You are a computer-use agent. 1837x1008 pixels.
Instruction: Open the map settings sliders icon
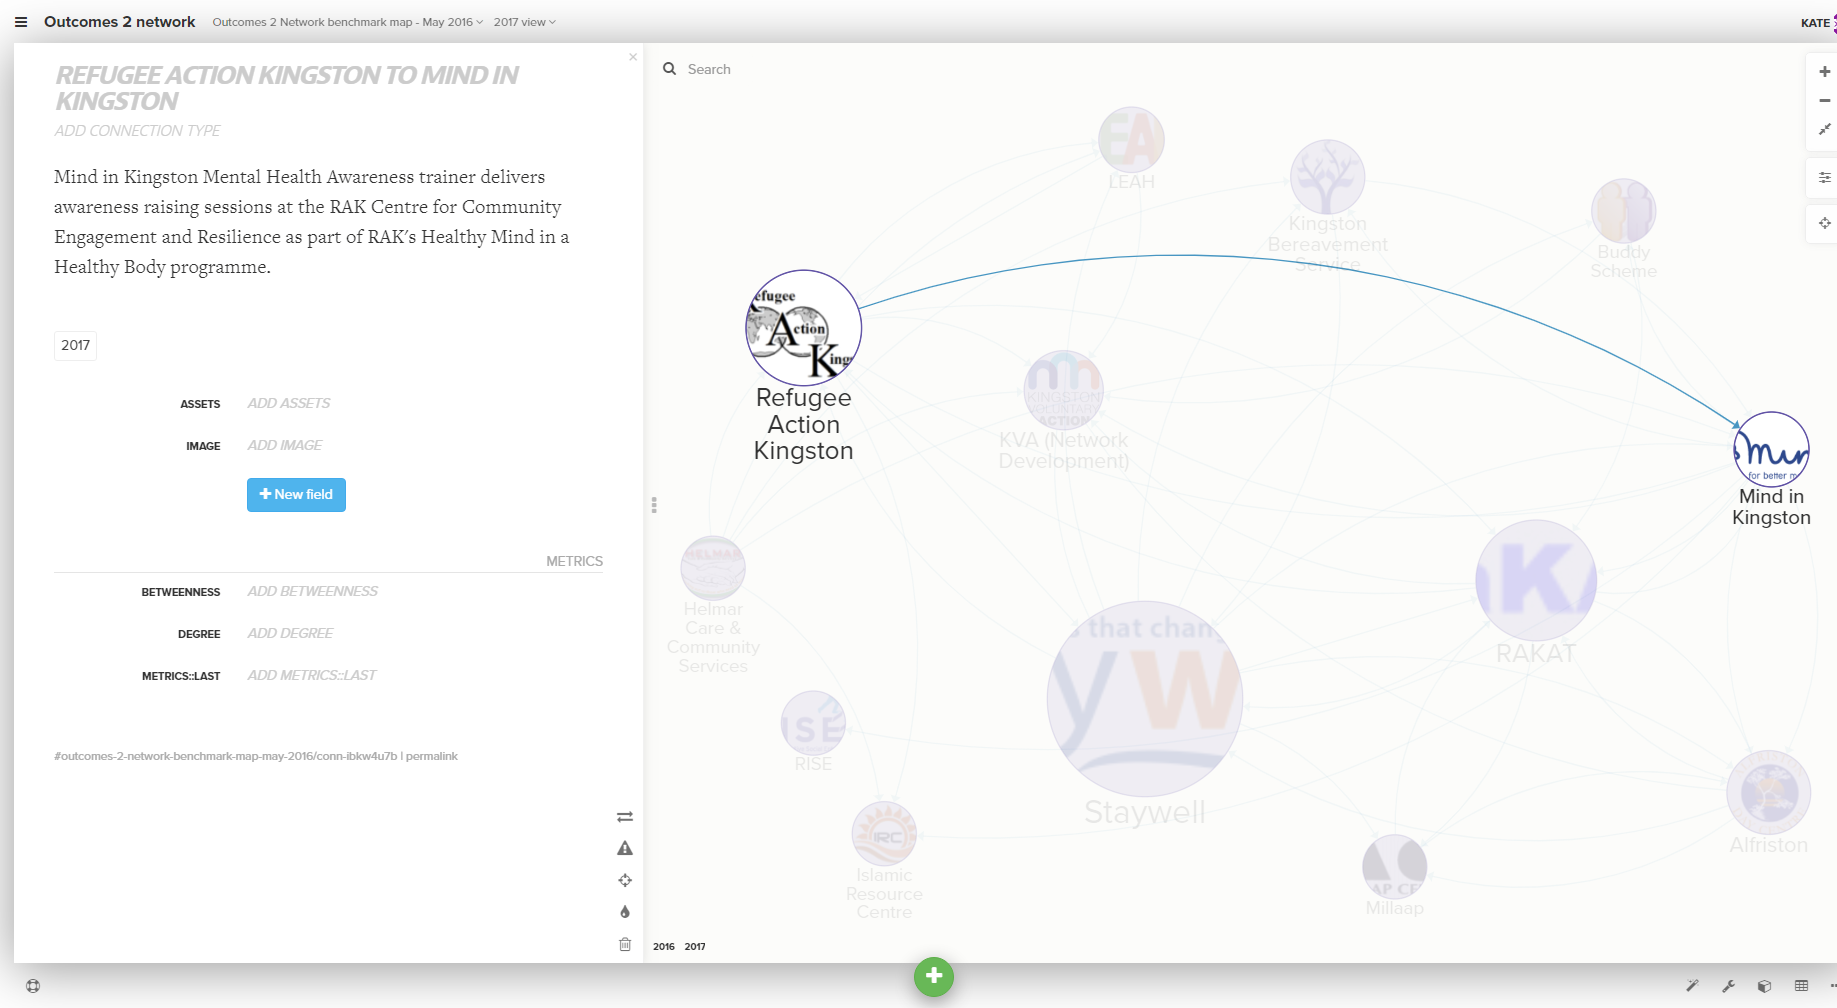click(1824, 177)
